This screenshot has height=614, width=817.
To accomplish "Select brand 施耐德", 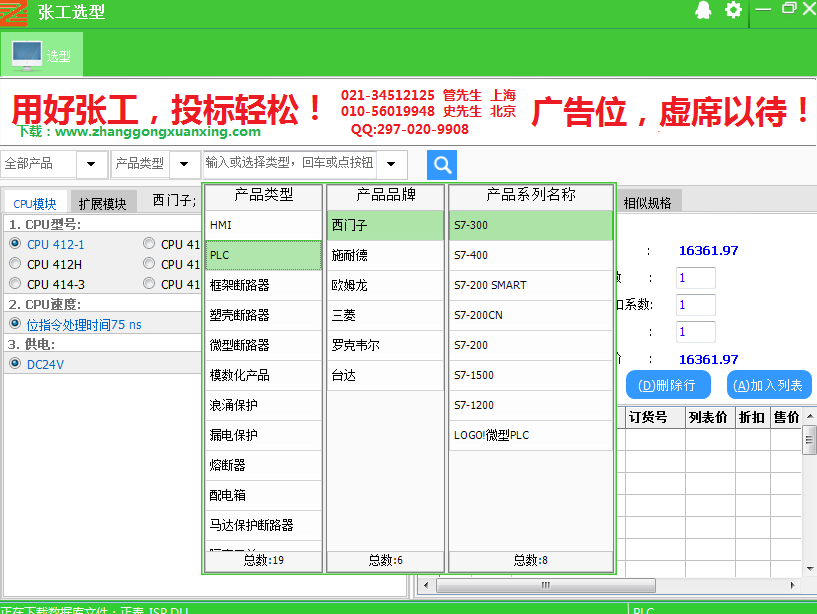I will point(386,255).
